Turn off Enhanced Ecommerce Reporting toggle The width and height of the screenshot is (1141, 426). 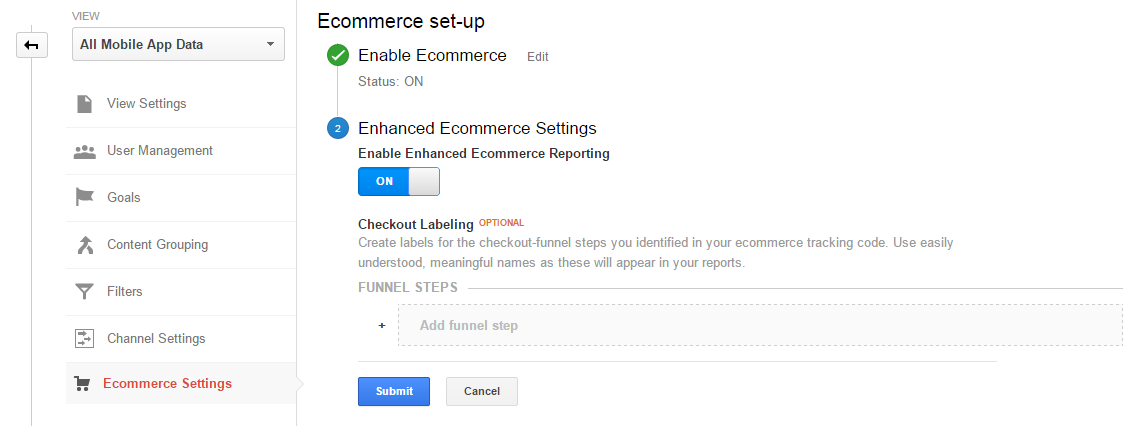point(399,181)
